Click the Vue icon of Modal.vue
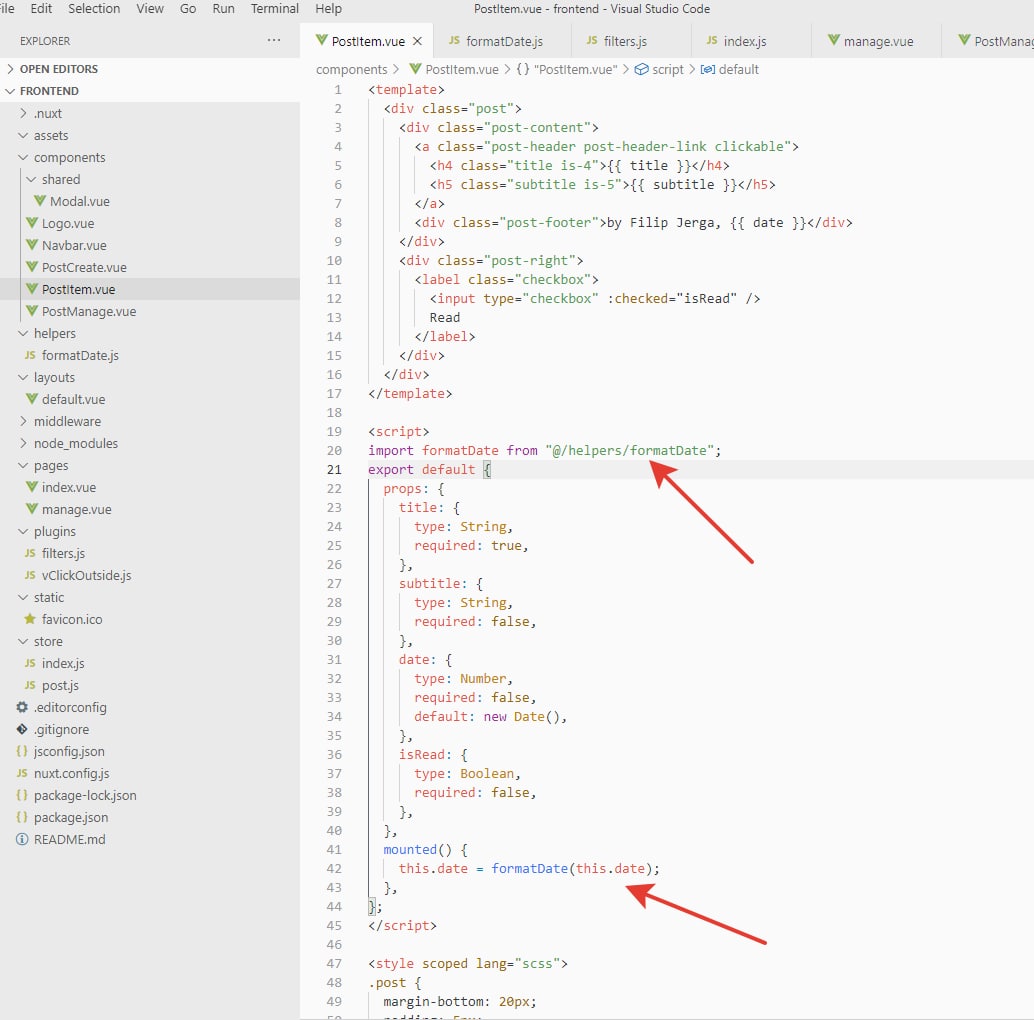This screenshot has width=1034, height=1020. click(x=40, y=201)
